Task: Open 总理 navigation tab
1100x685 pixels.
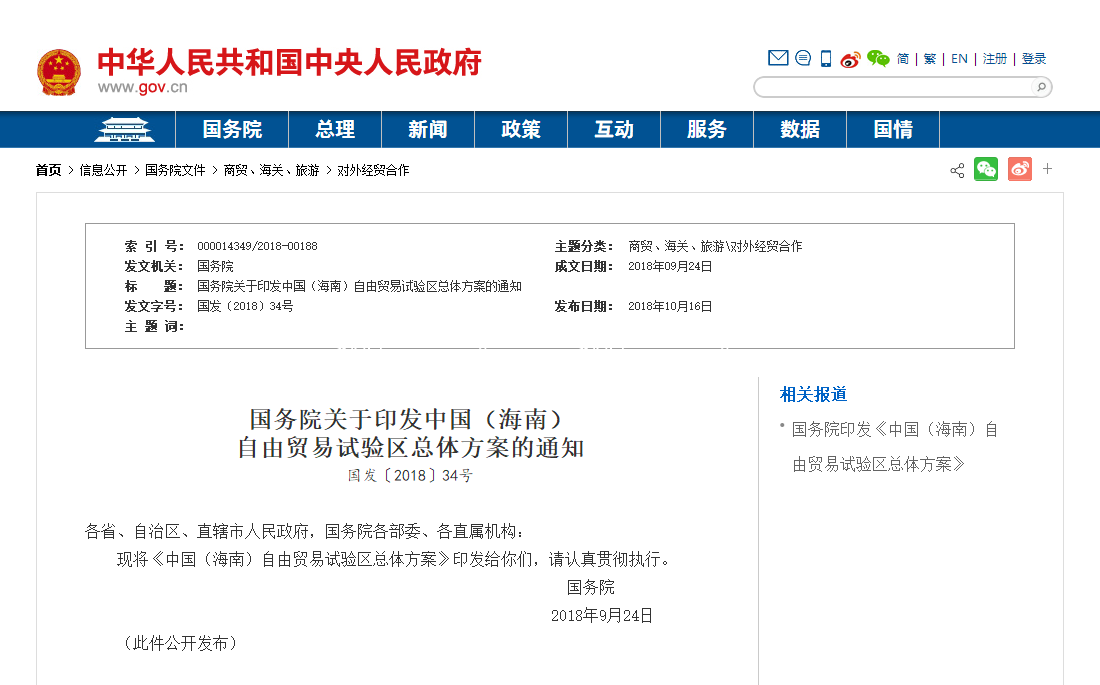Action: 335,129
